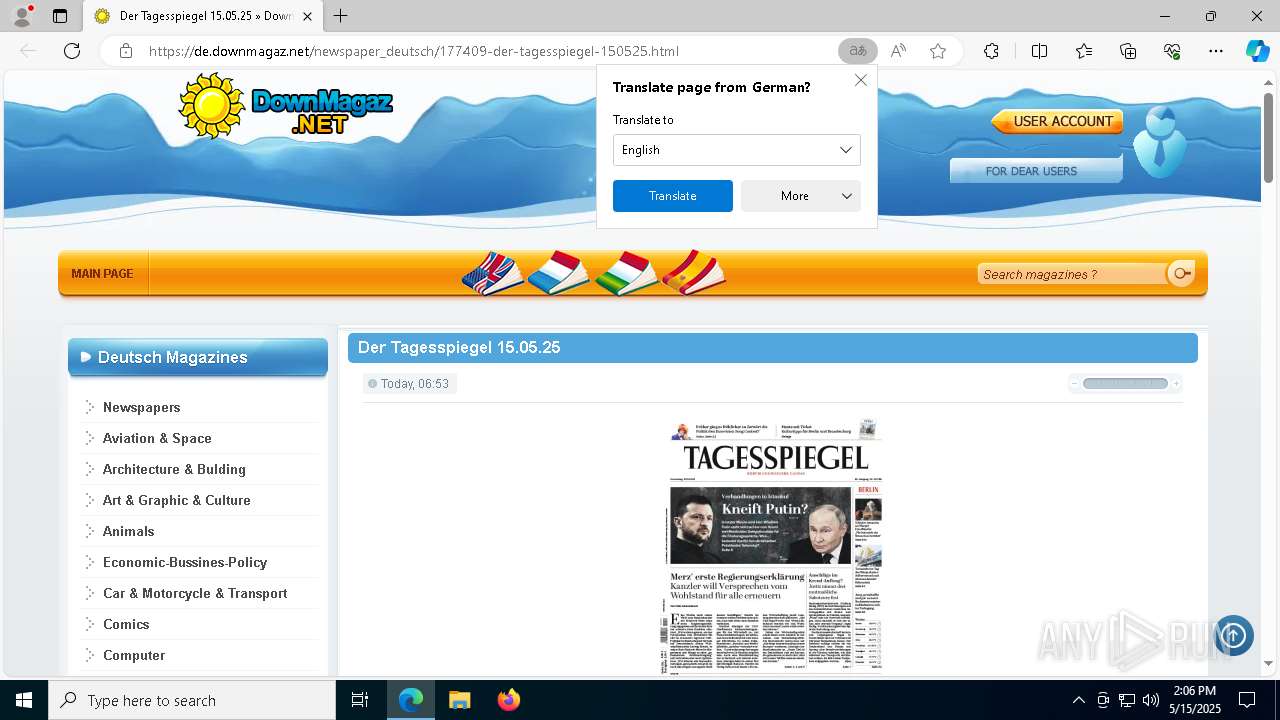The image size is (1280, 720).
Task: Close the Der Tagesspiegel tab
Action: click(308, 16)
